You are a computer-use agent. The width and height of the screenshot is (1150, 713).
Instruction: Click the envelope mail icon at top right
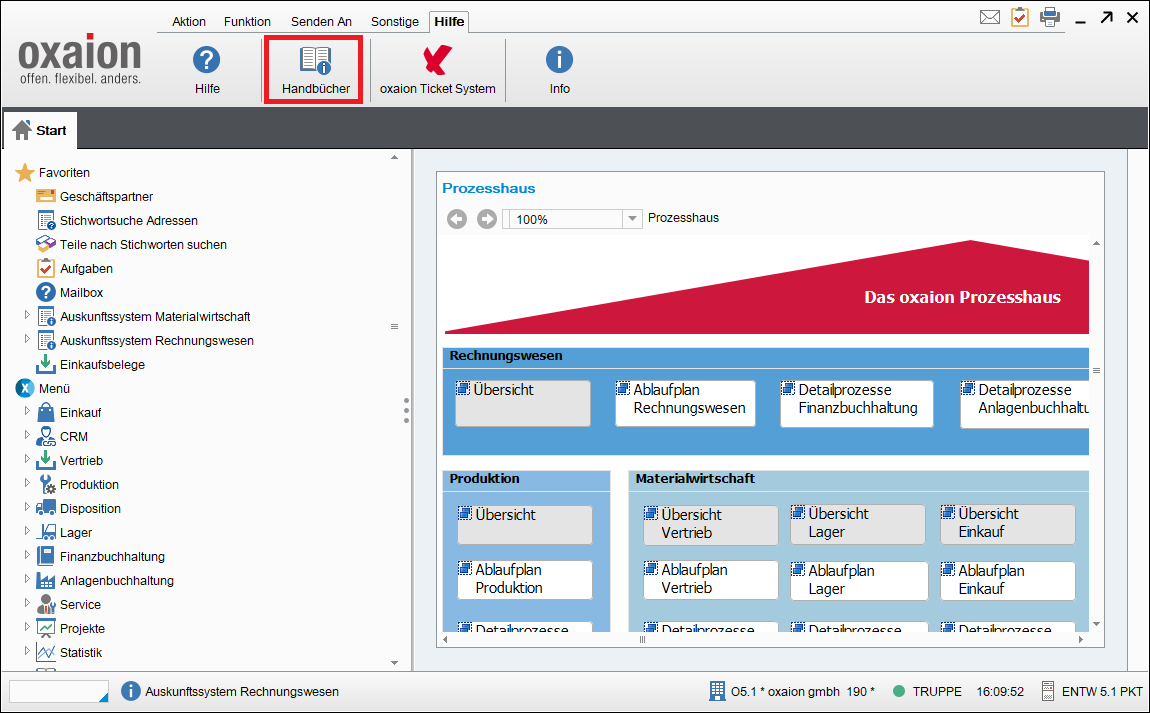[x=989, y=17]
